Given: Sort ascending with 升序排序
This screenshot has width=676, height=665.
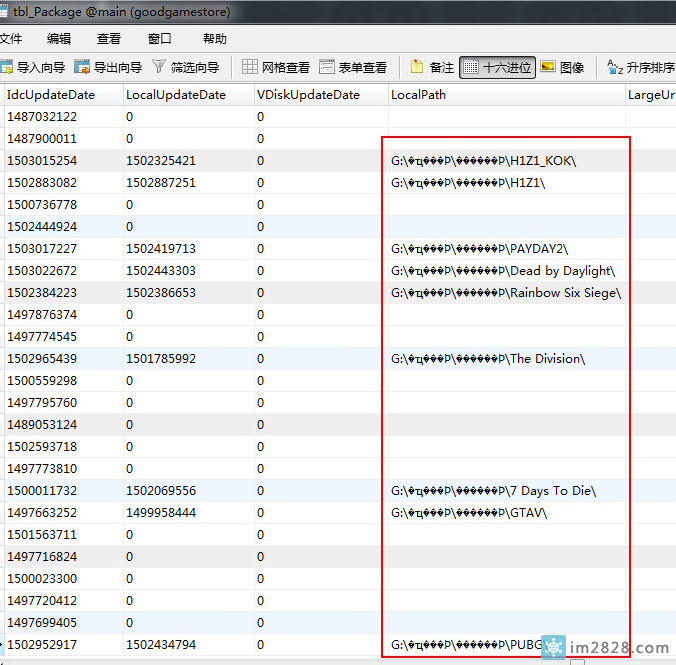Looking at the screenshot, I should [x=640, y=68].
